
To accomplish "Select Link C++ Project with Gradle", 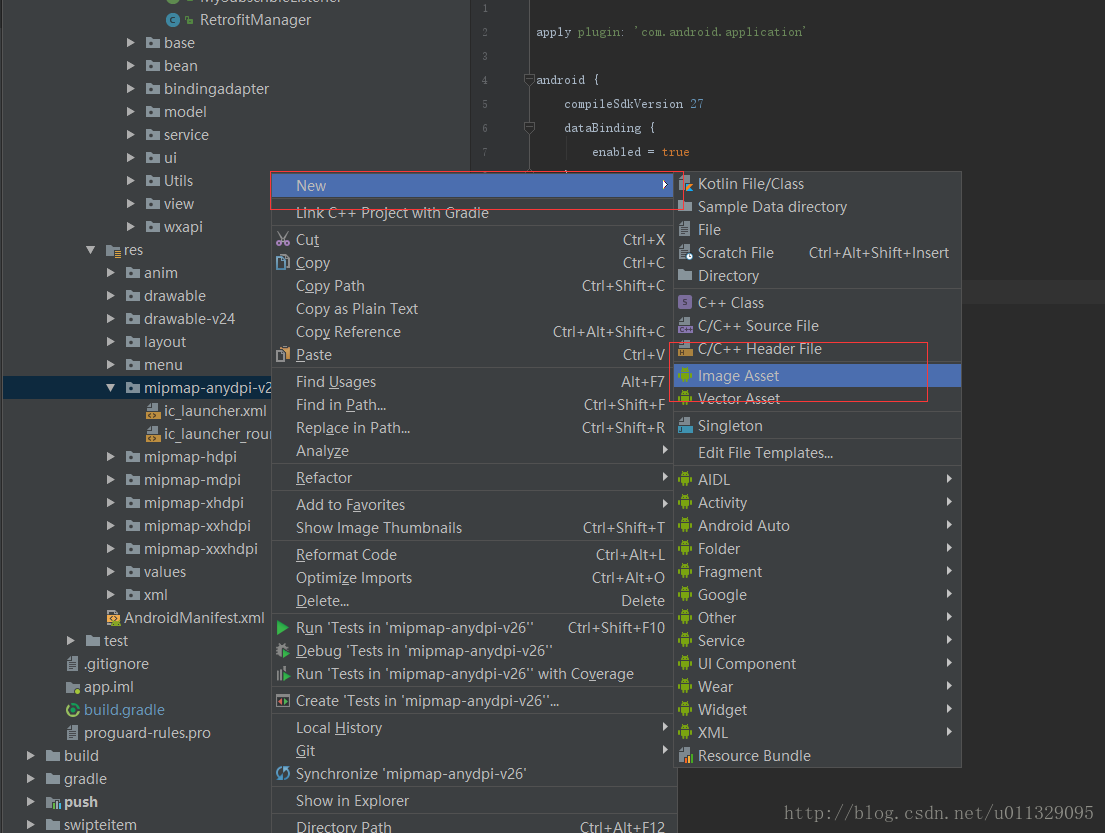I will (x=472, y=213).
